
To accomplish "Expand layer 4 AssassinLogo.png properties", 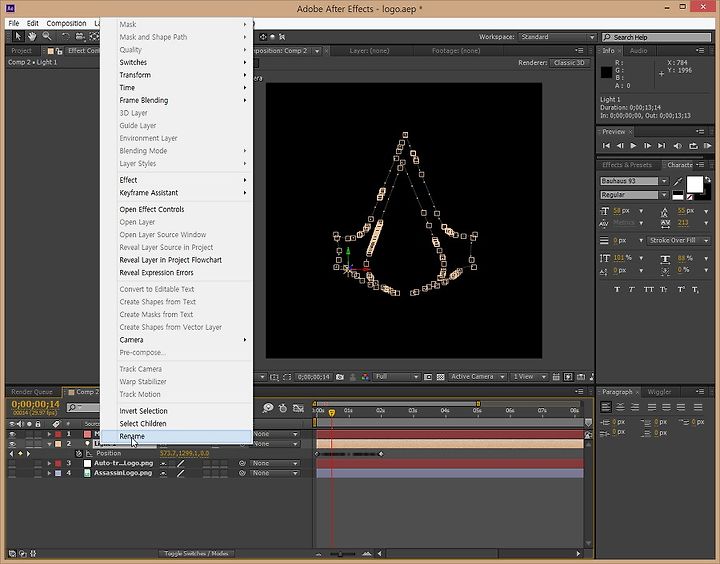I will click(49, 473).
